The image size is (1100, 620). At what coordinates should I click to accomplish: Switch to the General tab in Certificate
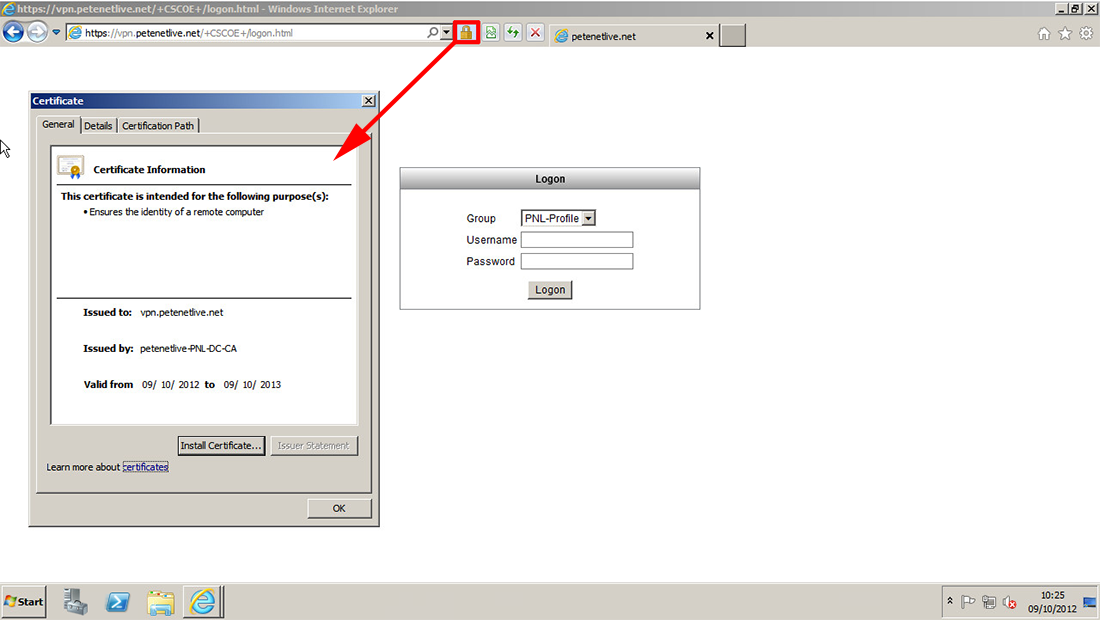pos(58,124)
